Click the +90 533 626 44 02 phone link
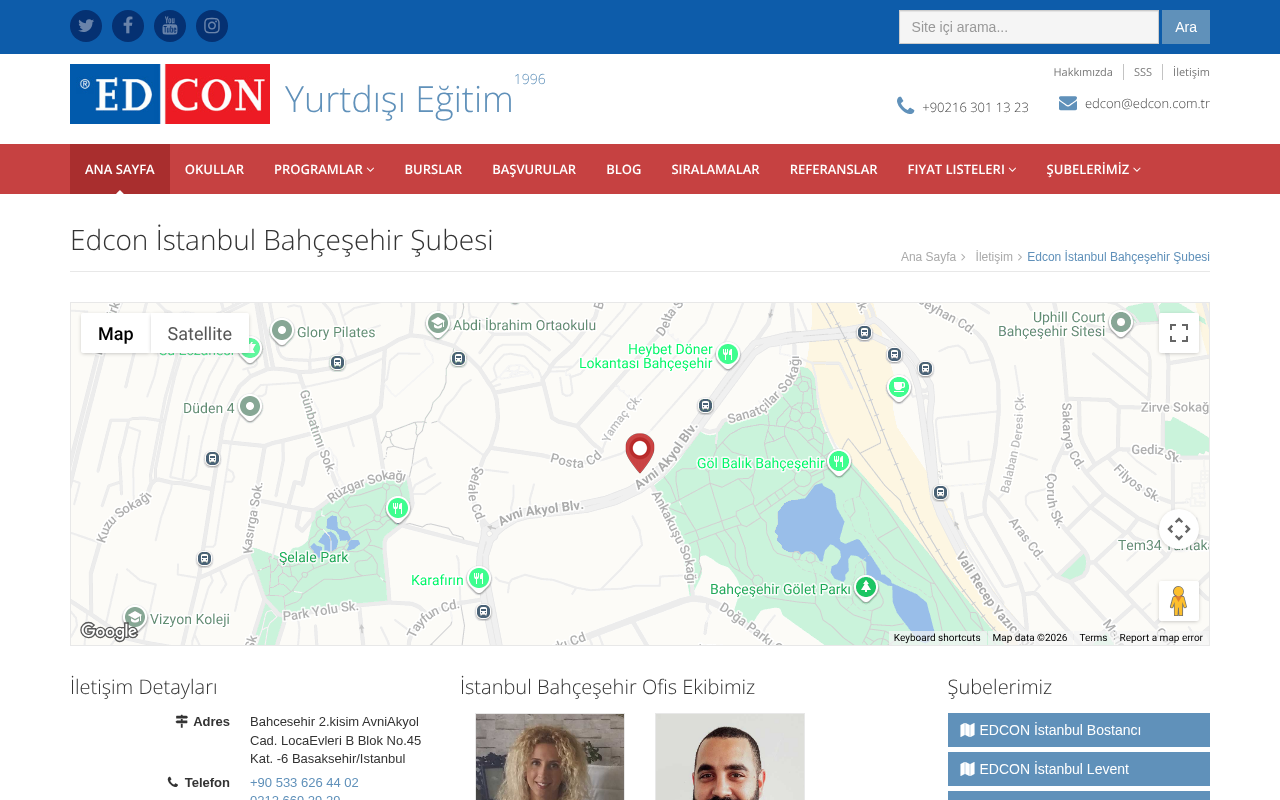 [304, 783]
